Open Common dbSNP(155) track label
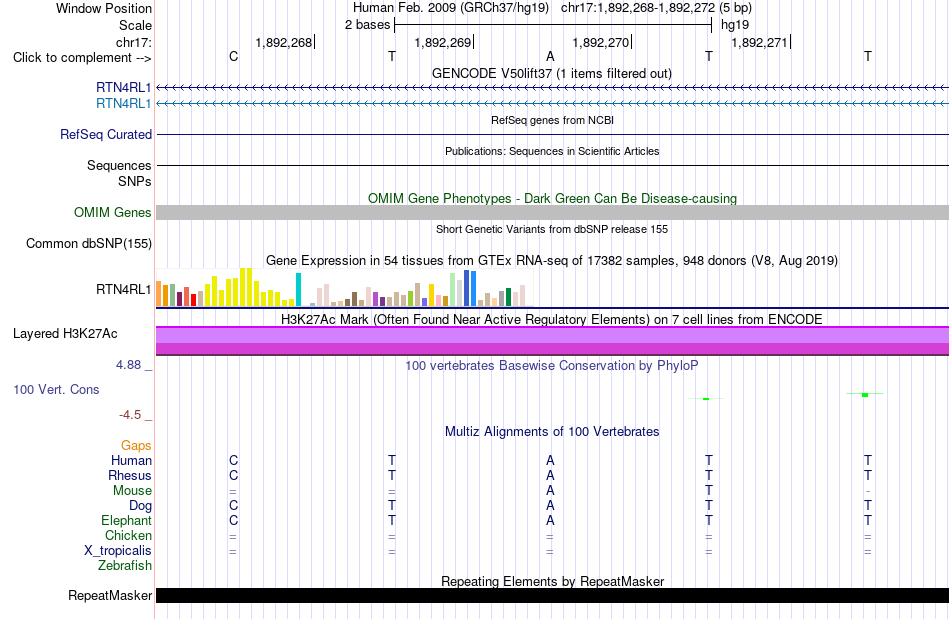The image size is (950, 619). click(x=88, y=243)
